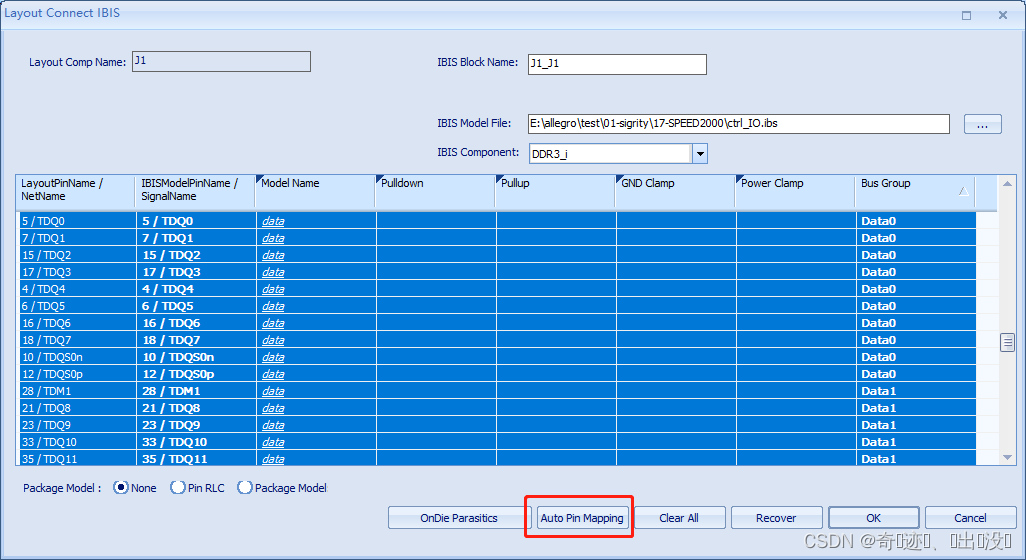Select the layout pin cell "17 / TDQ3"
The image size is (1026, 560).
pyautogui.click(x=77, y=272)
